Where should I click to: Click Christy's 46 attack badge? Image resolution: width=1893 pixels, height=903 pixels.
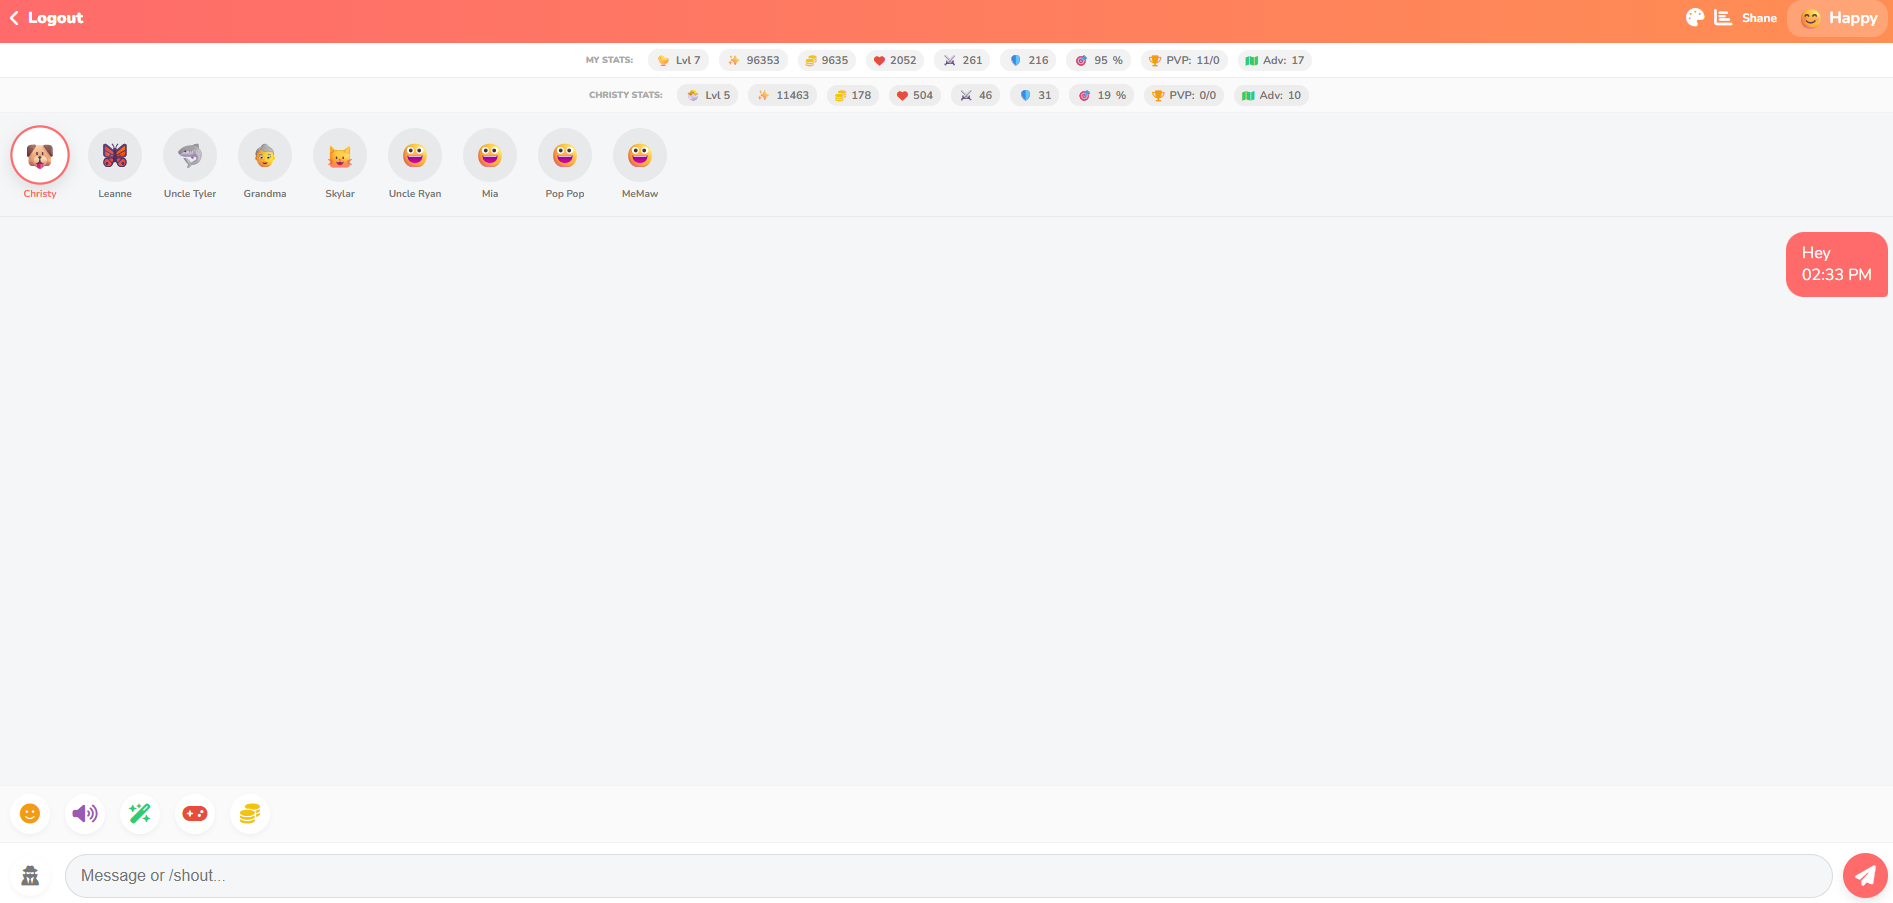pyautogui.click(x=975, y=95)
